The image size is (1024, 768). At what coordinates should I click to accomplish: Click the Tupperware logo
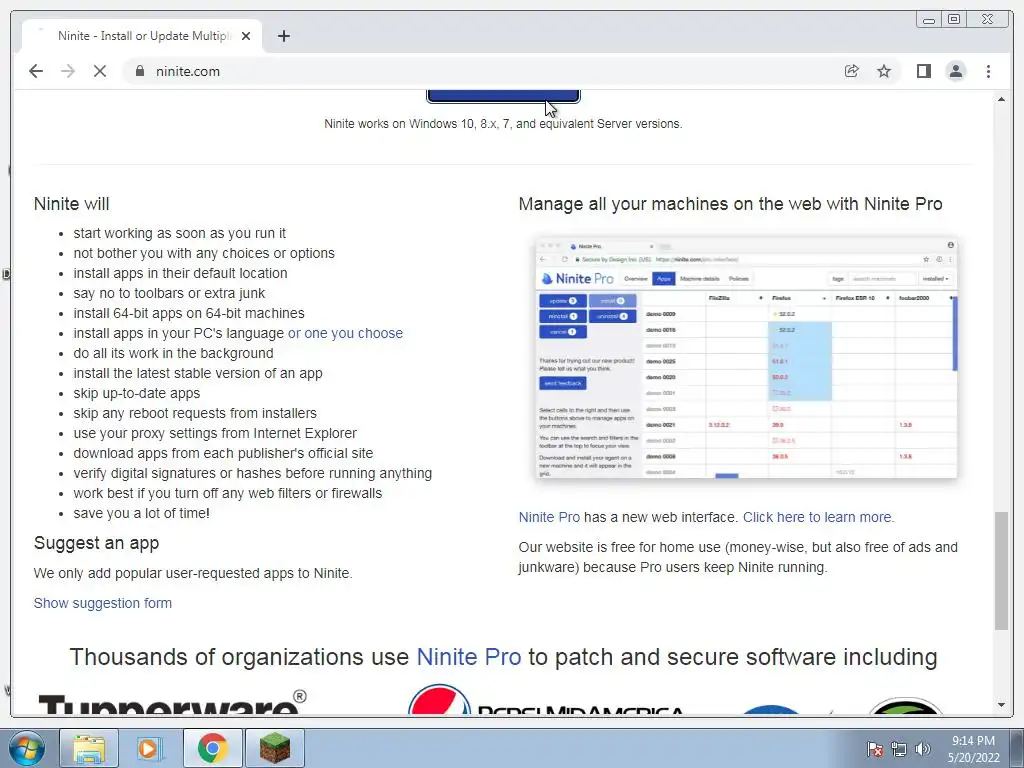tap(172, 702)
